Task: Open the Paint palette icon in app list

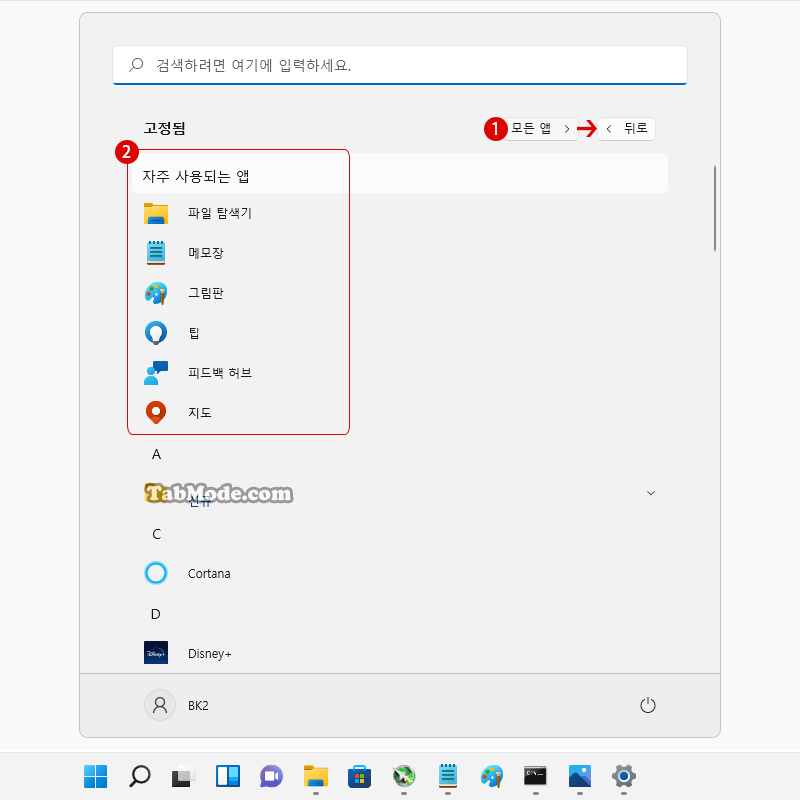Action: click(156, 293)
